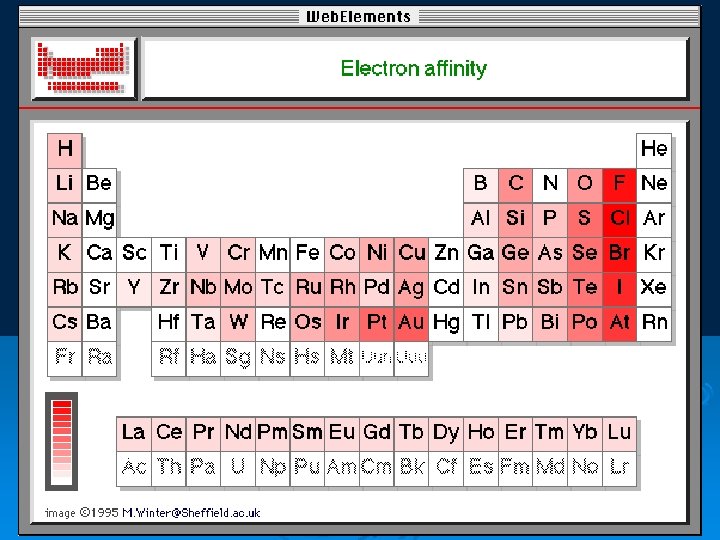
Task: Select the chlorine Cl cell
Action: click(x=619, y=220)
